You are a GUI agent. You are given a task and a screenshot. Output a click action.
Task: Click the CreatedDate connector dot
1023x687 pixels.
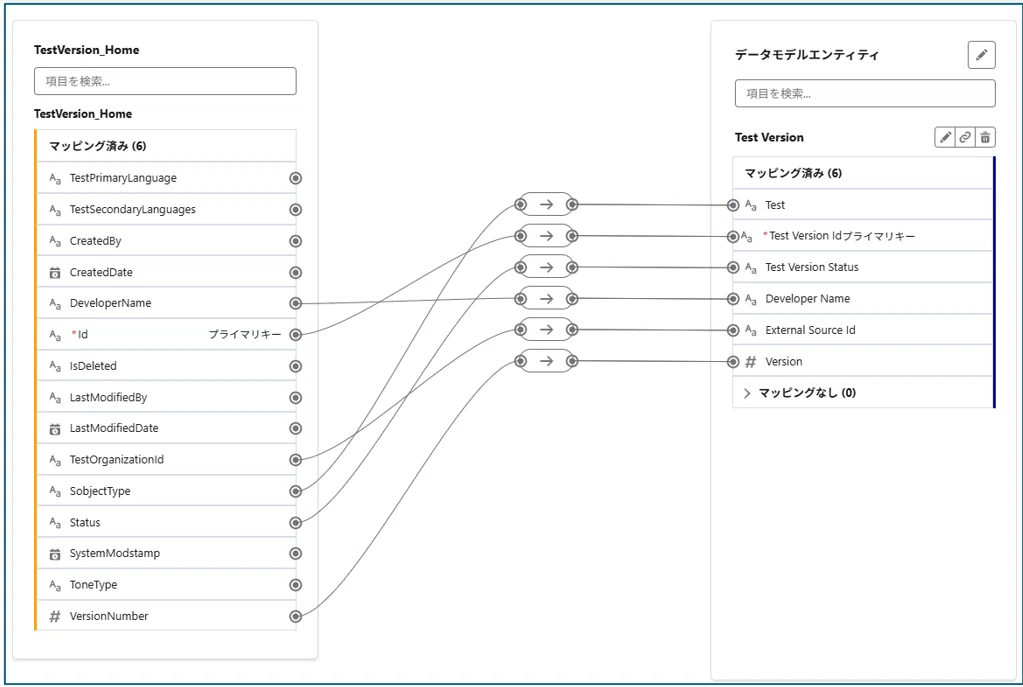click(x=296, y=273)
